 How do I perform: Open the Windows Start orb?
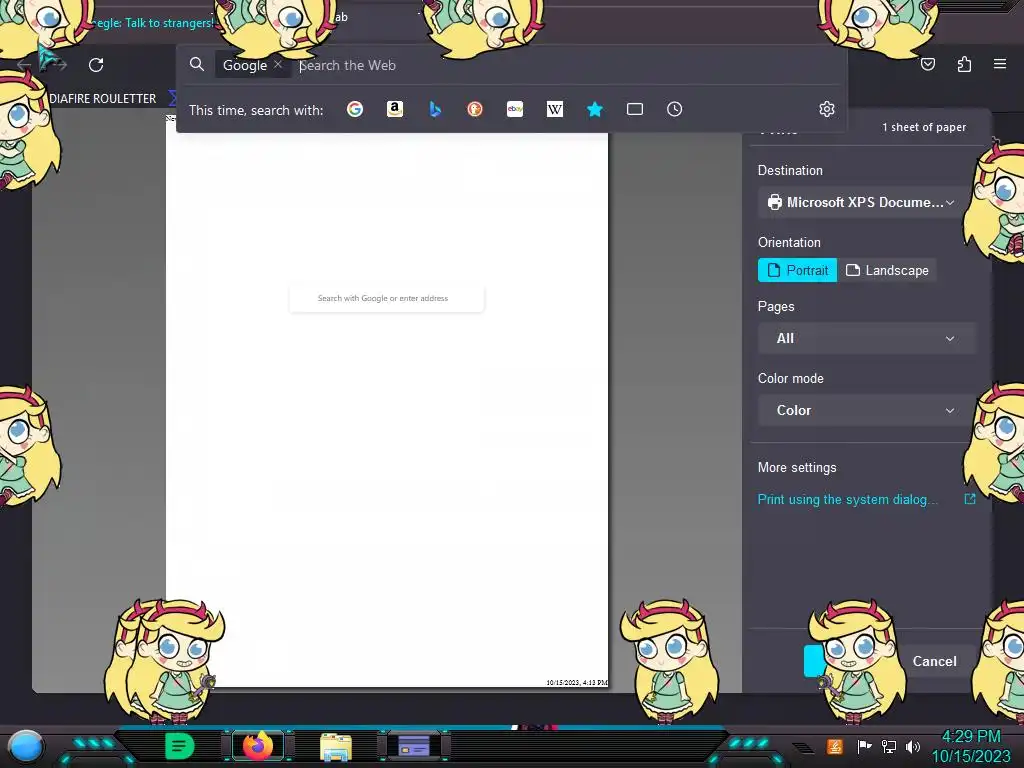coord(26,746)
